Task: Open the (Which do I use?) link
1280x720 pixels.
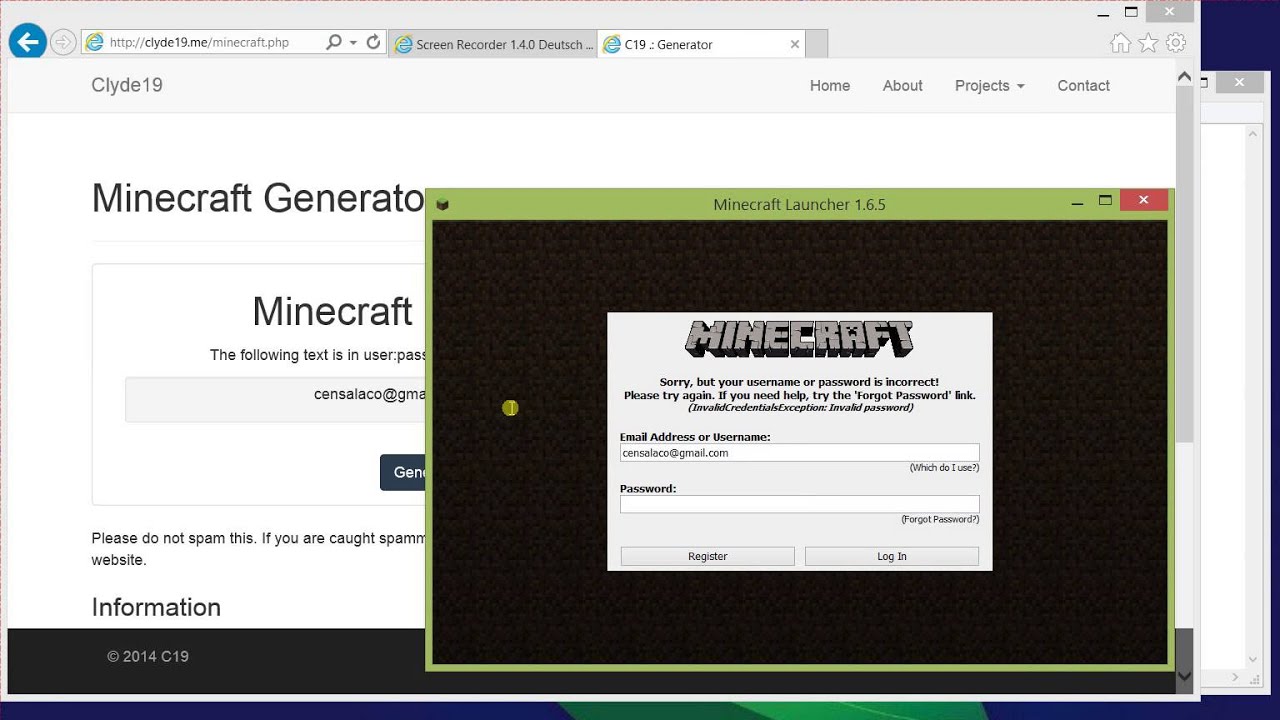Action: coord(944,468)
